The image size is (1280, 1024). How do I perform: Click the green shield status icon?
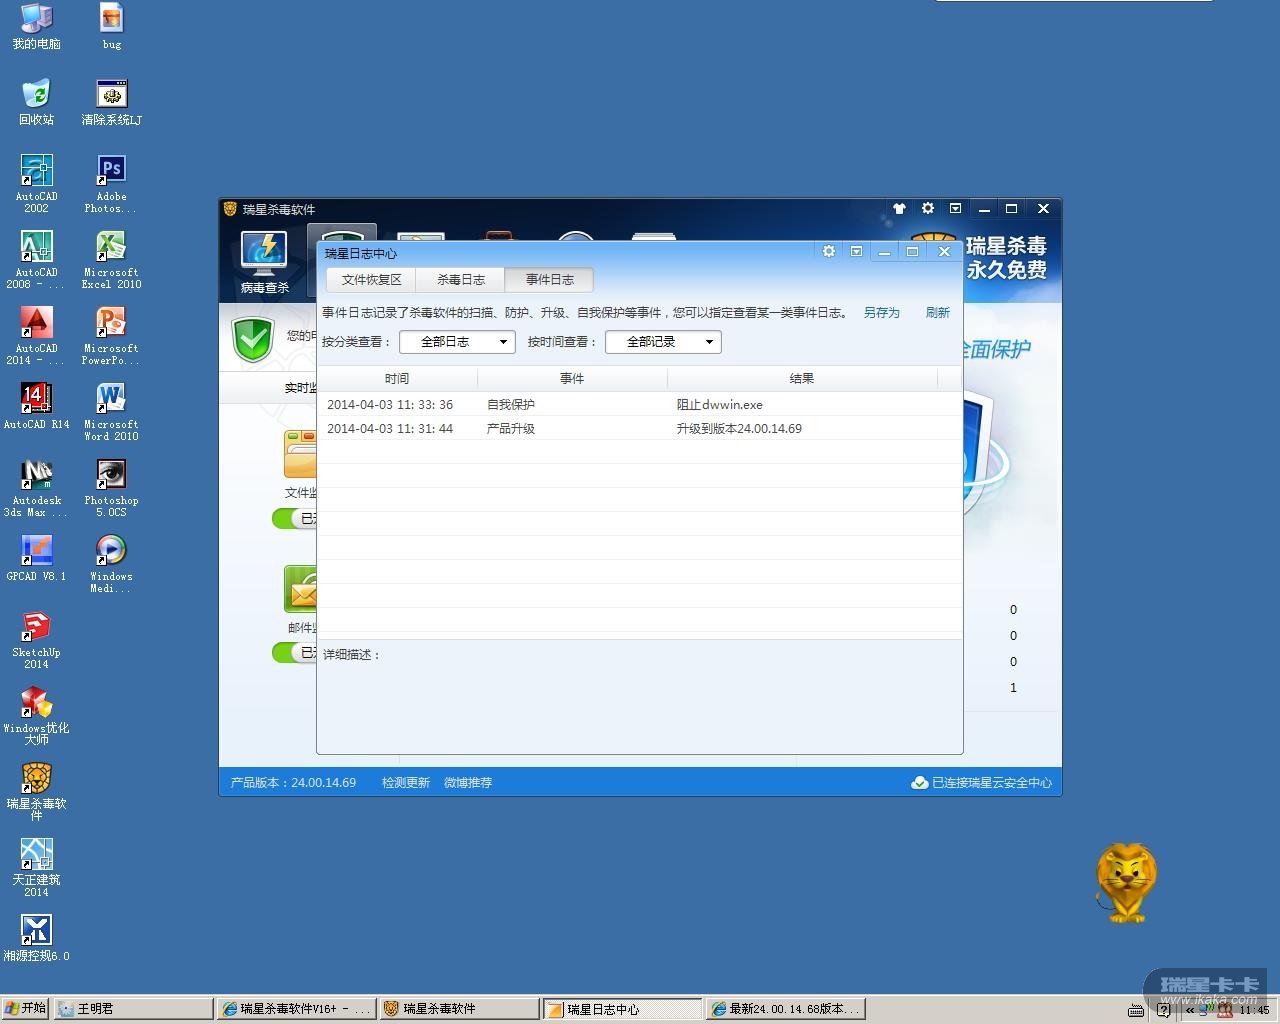coord(254,340)
